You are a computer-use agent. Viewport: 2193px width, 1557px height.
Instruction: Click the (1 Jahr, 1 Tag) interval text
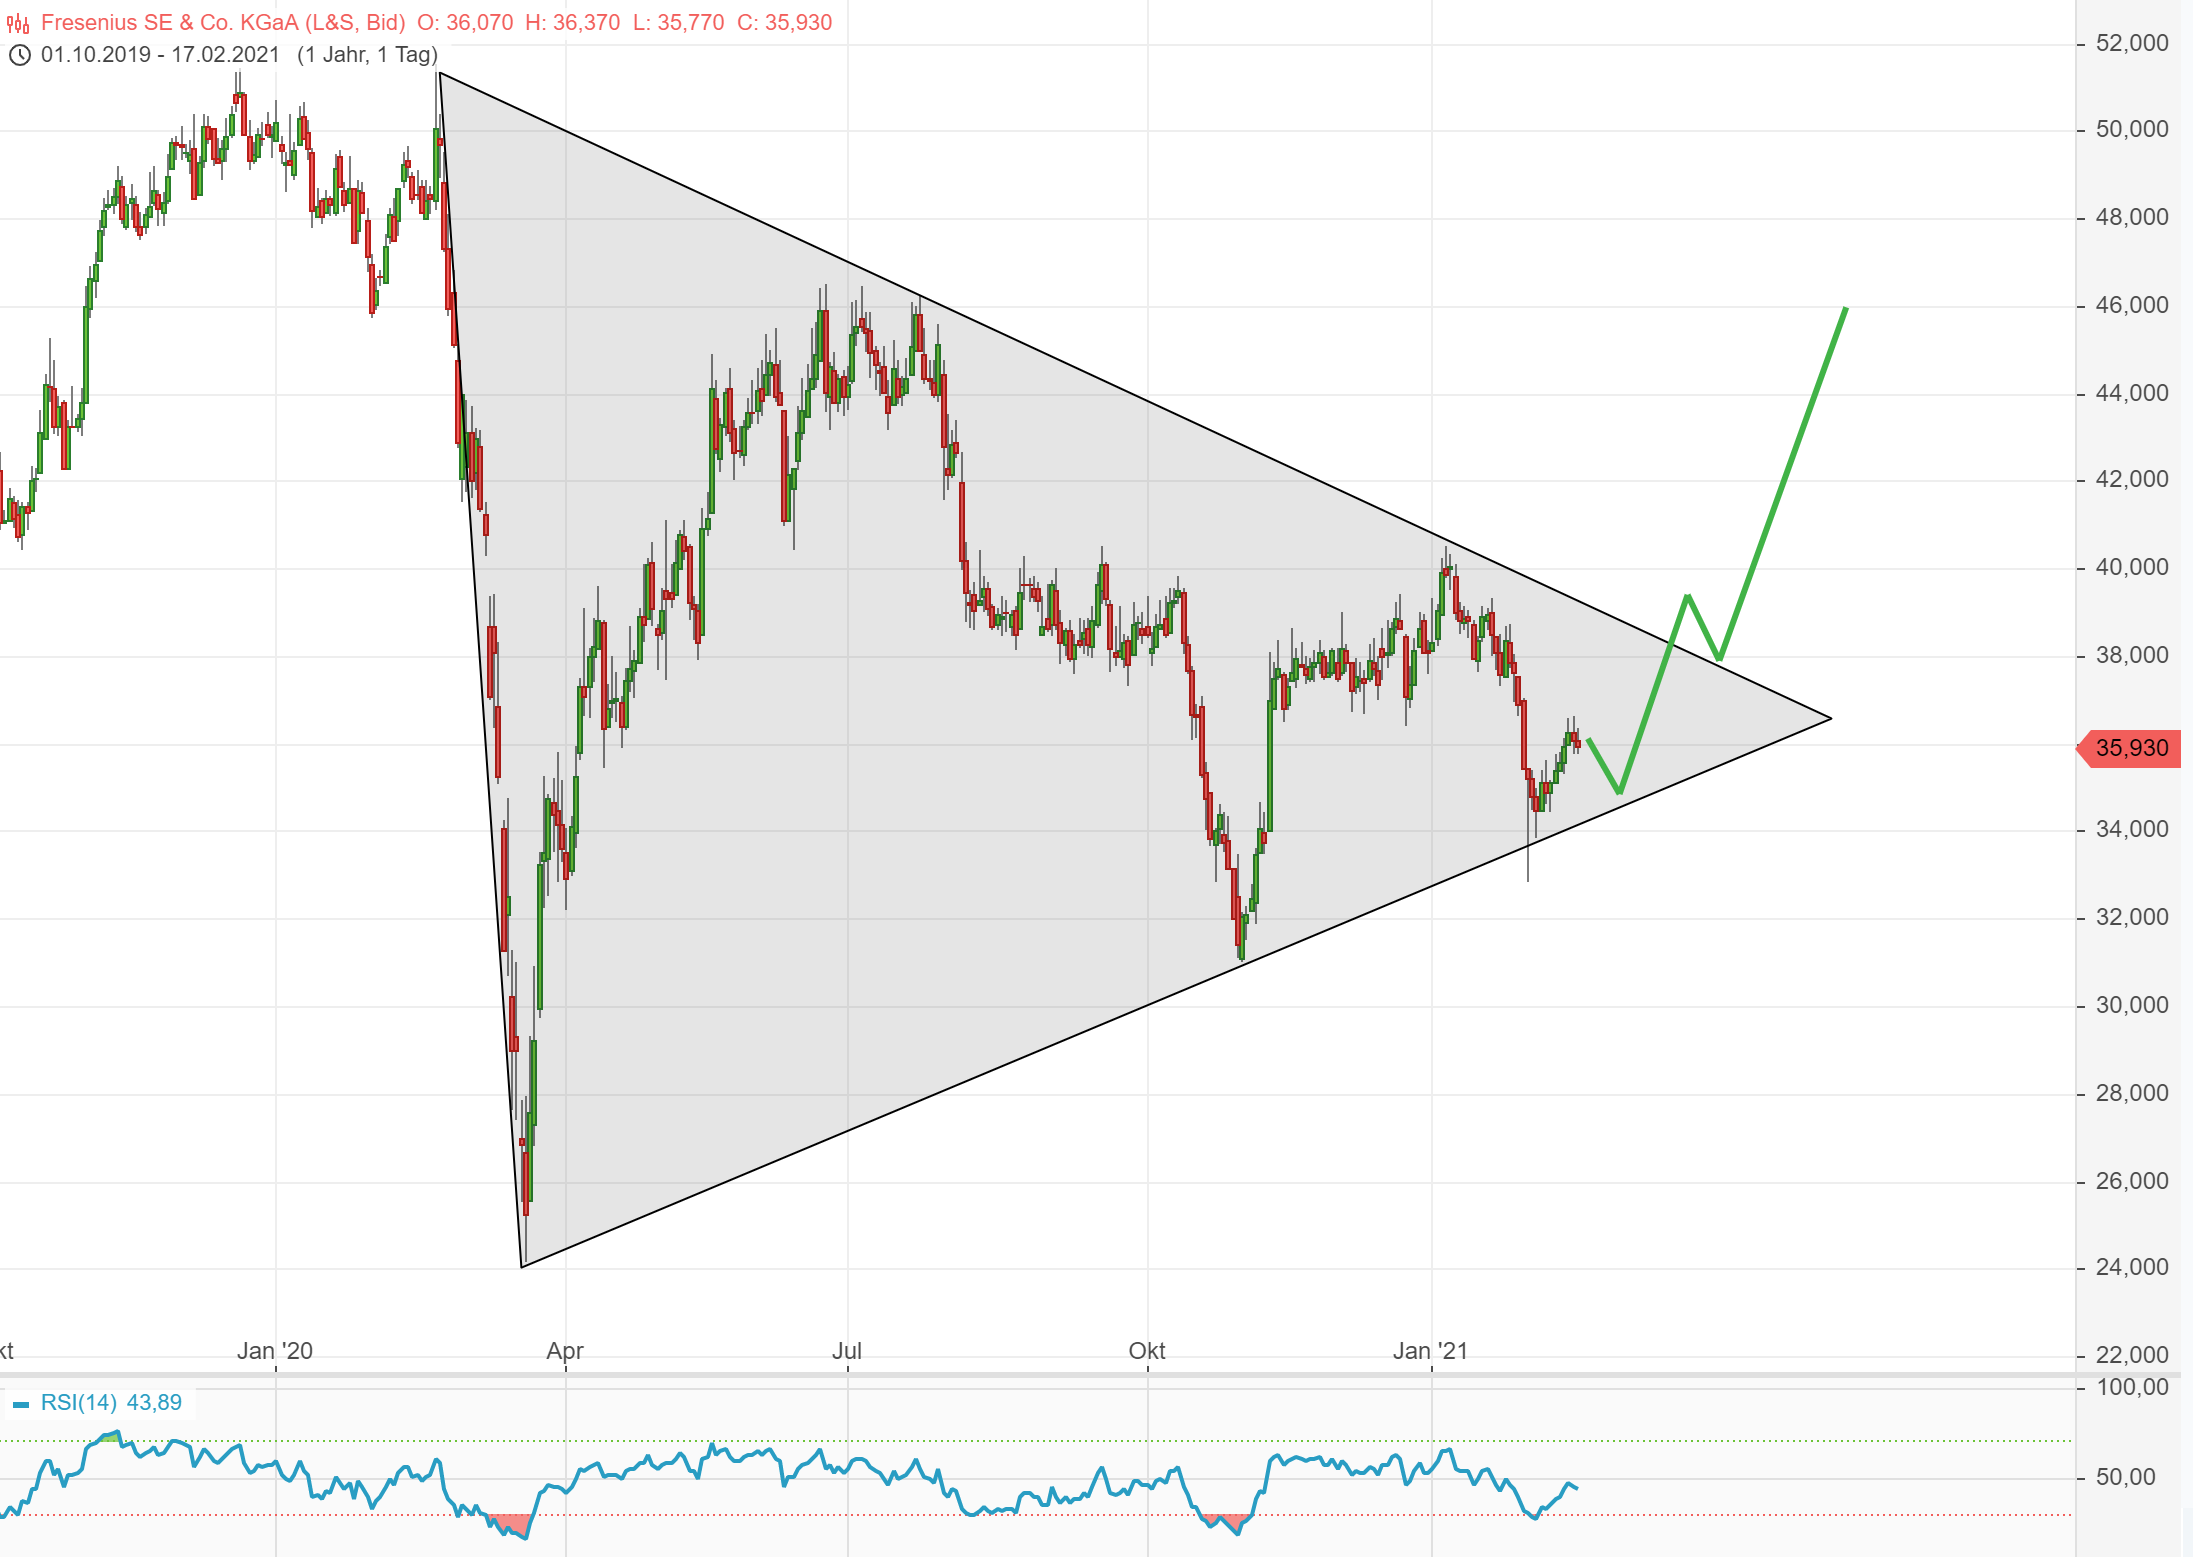[367, 55]
